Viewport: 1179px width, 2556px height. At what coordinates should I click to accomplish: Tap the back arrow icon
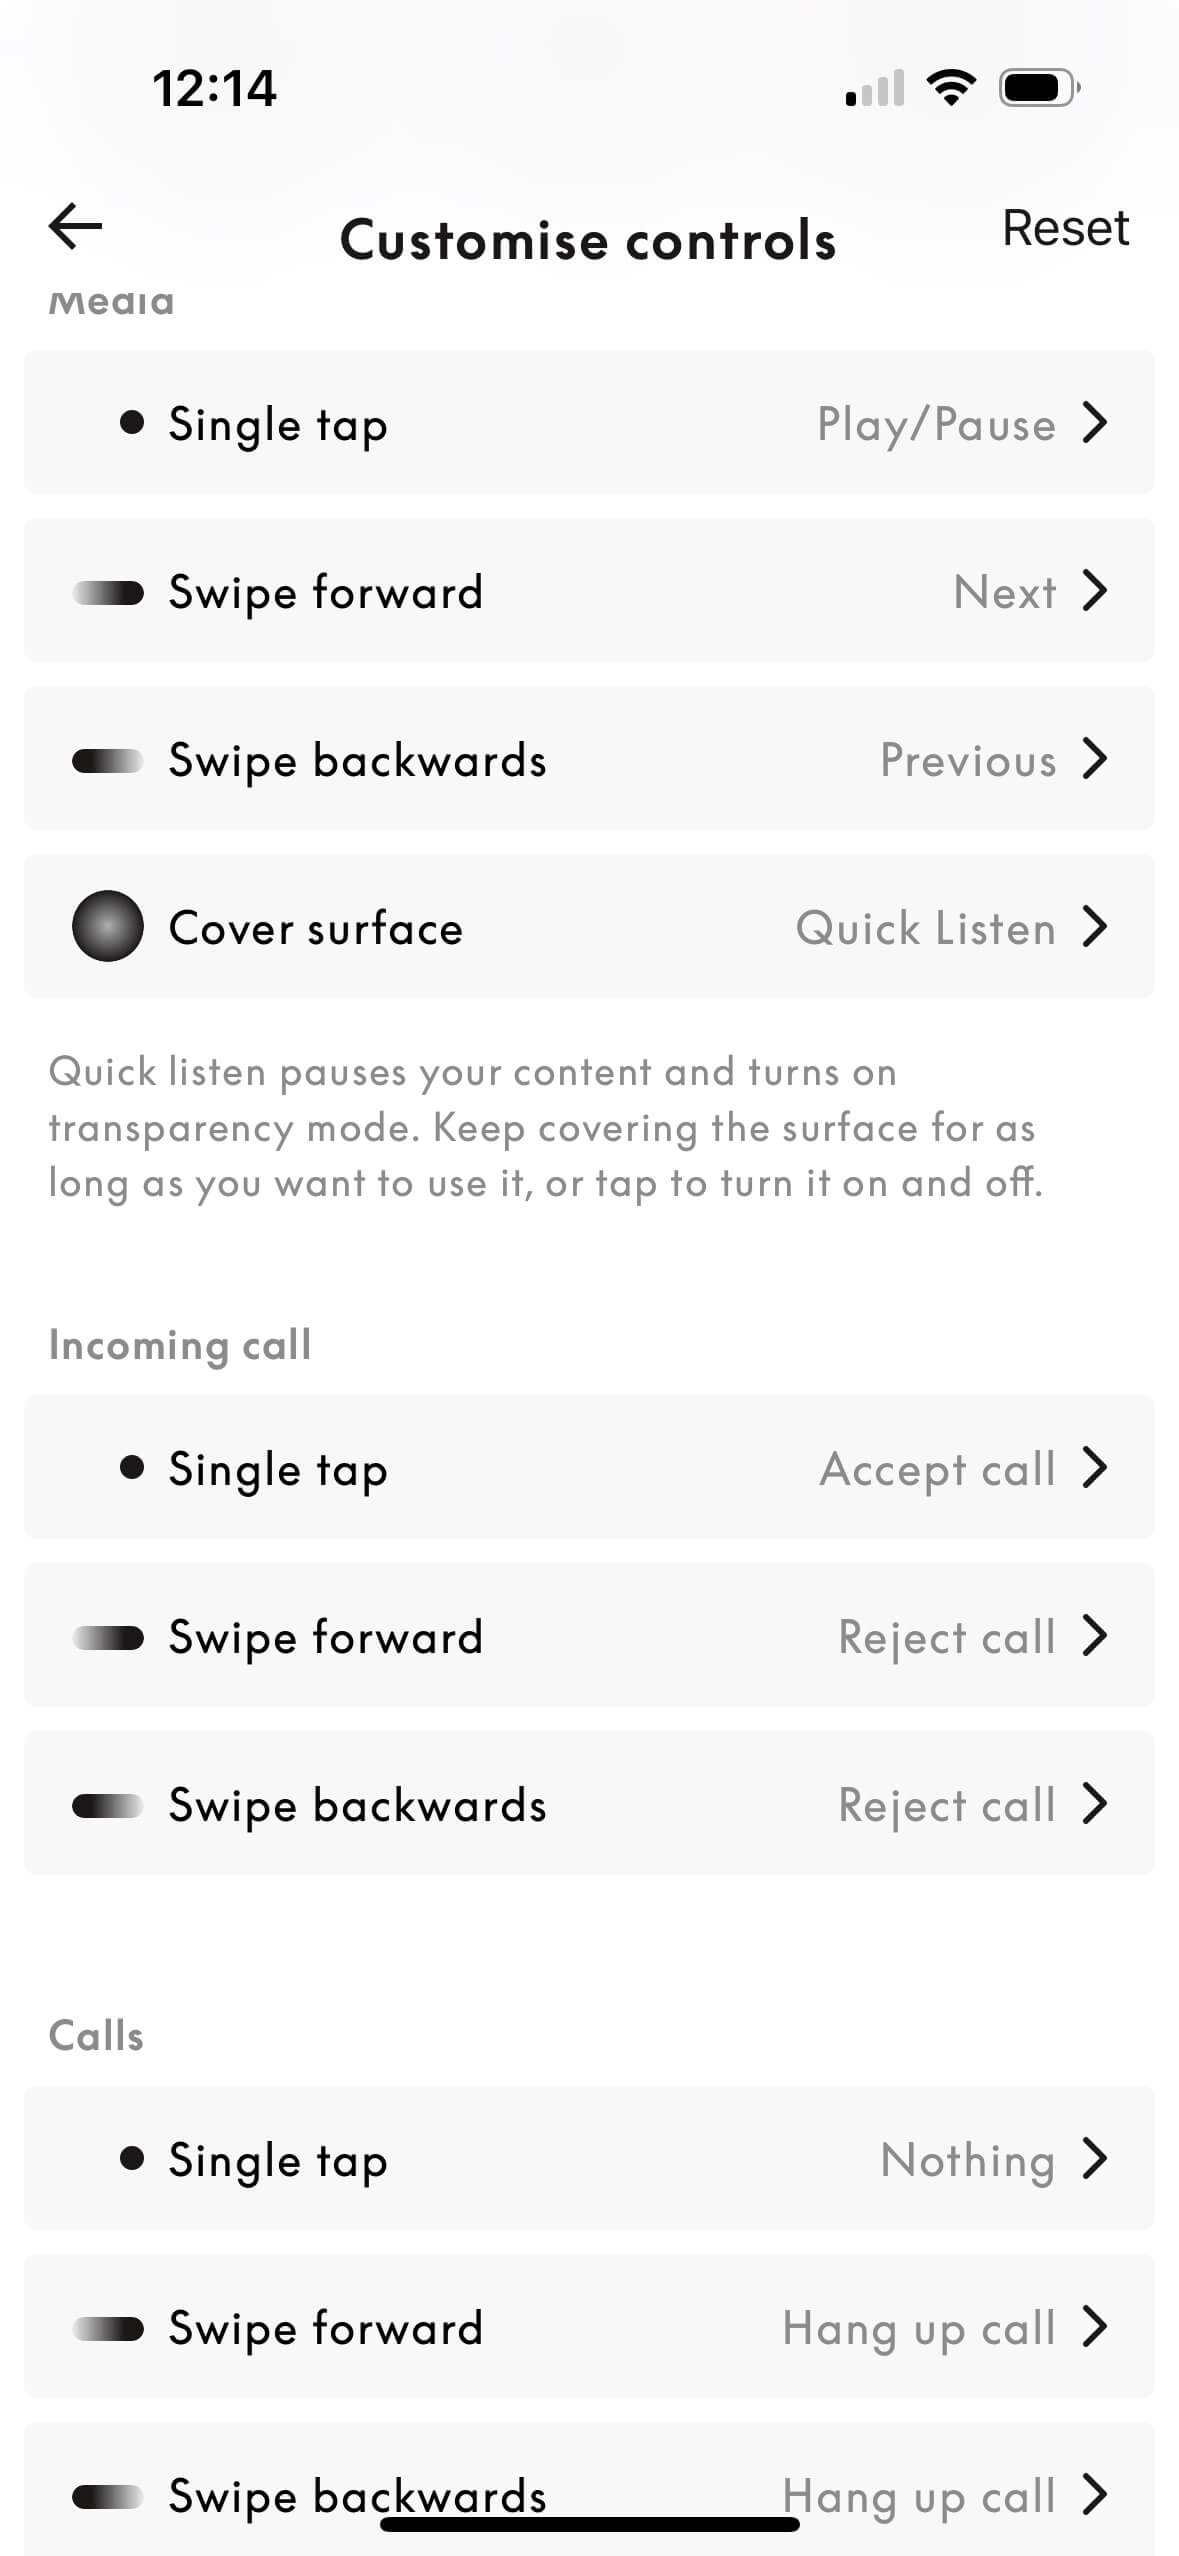(76, 226)
